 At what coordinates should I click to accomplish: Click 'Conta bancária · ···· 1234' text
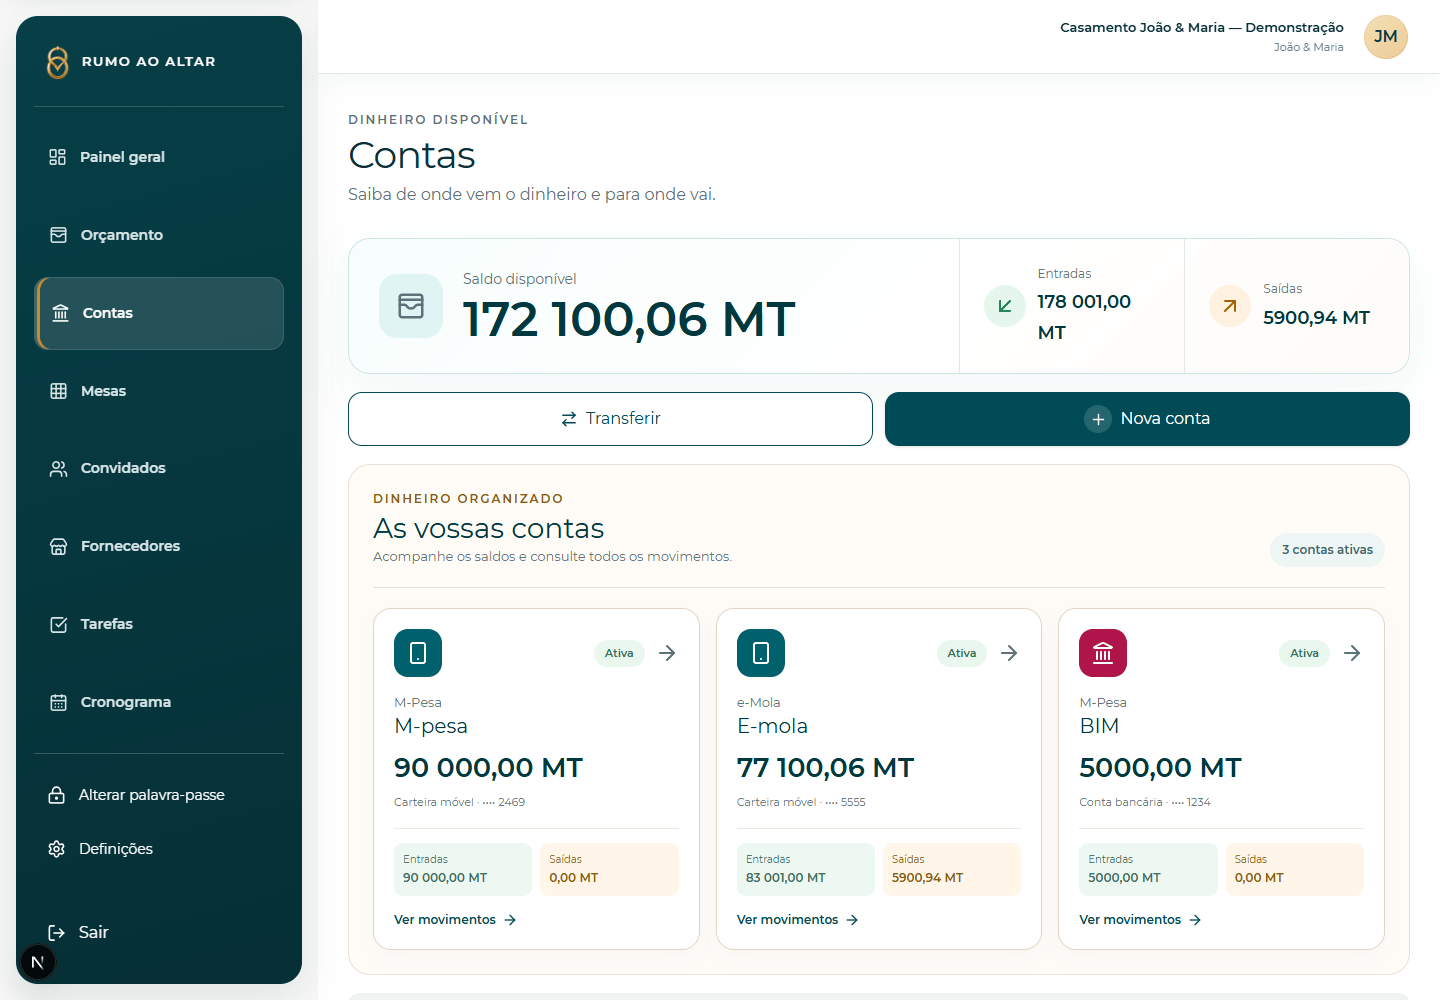point(1145,802)
